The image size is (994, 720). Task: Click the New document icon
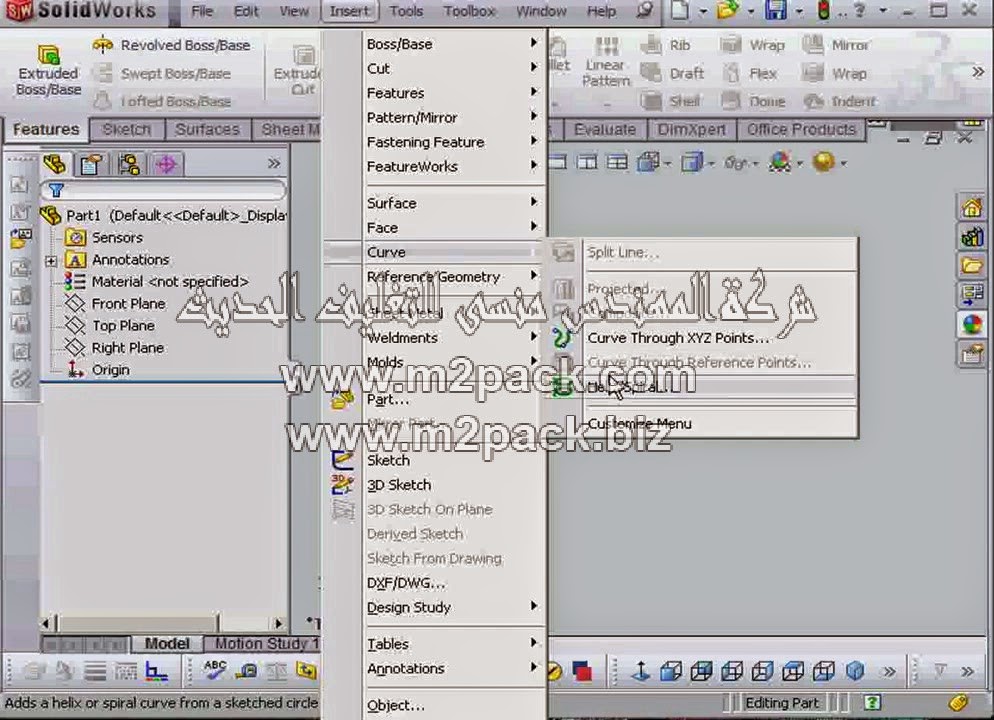680,10
